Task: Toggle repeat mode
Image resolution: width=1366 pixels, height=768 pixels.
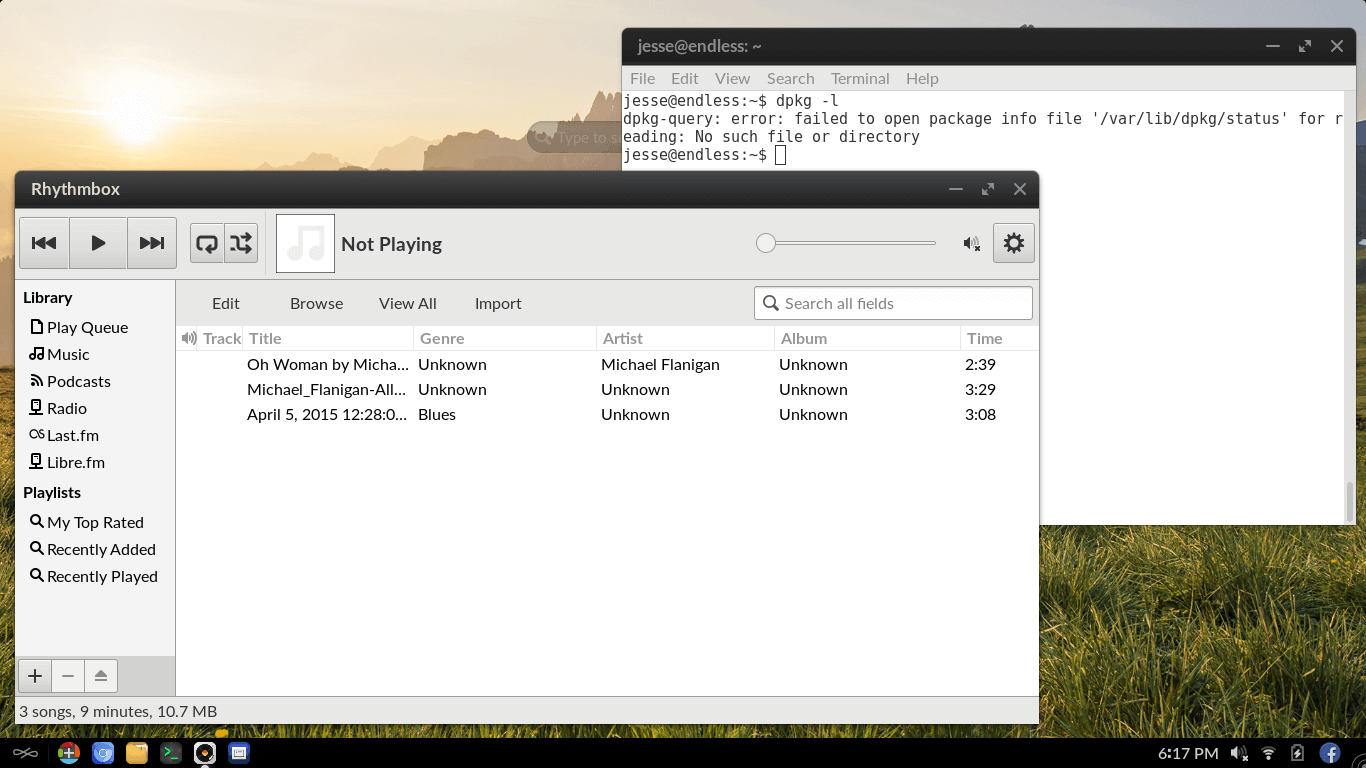Action: 207,243
